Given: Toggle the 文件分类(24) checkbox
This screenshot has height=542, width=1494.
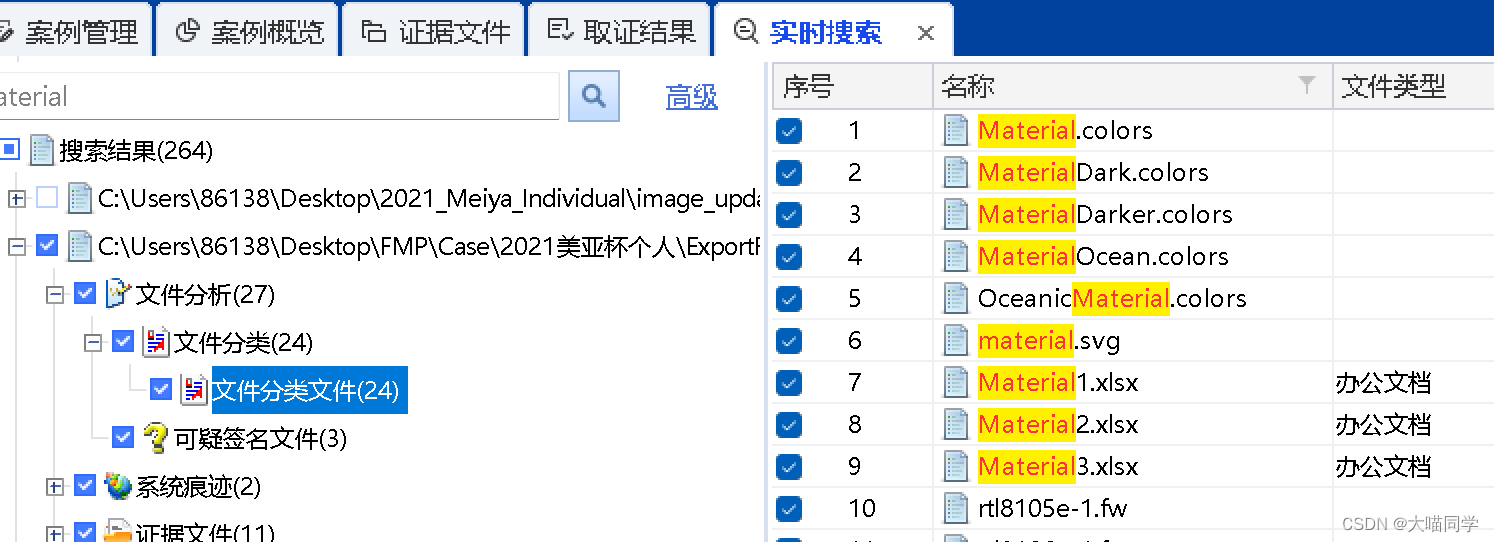Looking at the screenshot, I should (x=123, y=341).
